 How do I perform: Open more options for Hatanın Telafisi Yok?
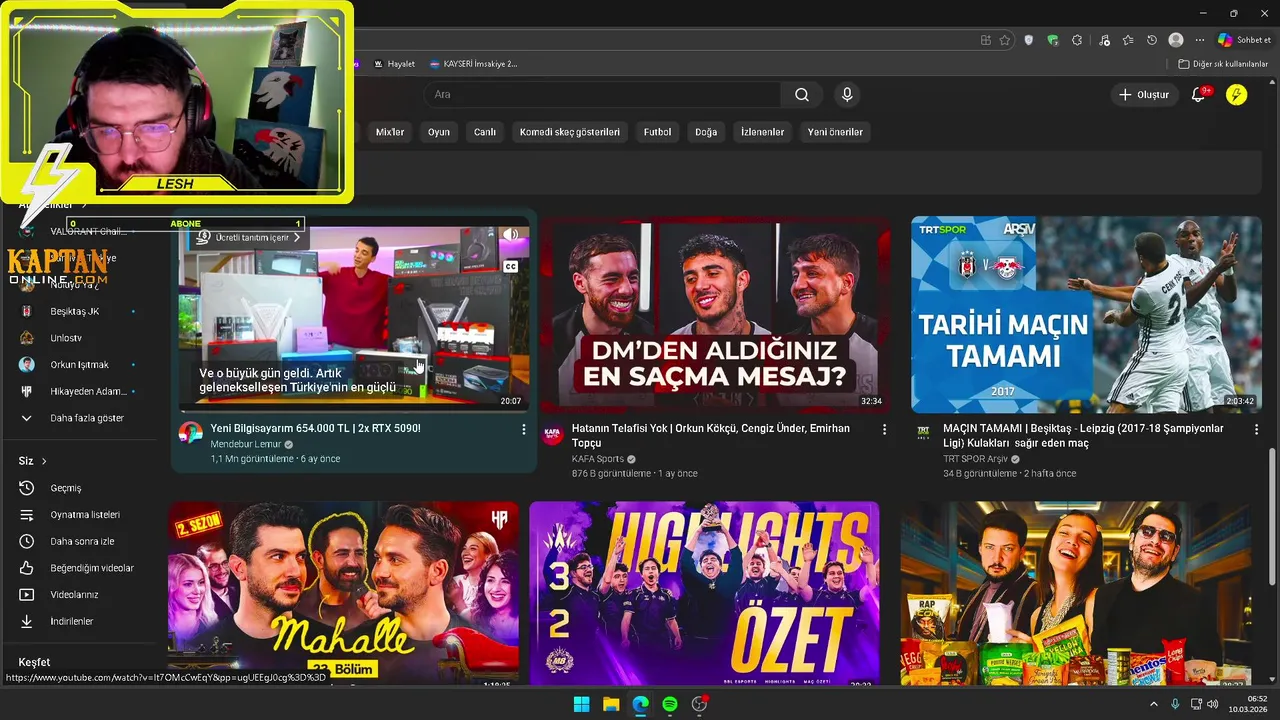(x=884, y=429)
